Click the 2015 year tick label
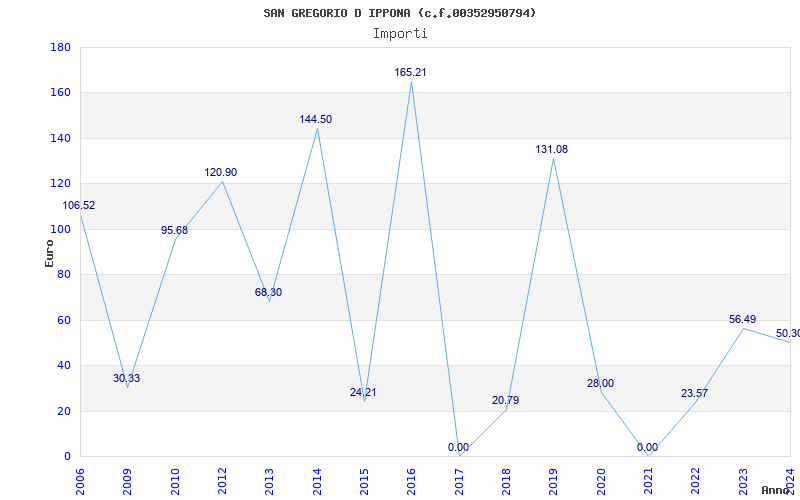Viewport: 800px width, 500px height. (364, 481)
